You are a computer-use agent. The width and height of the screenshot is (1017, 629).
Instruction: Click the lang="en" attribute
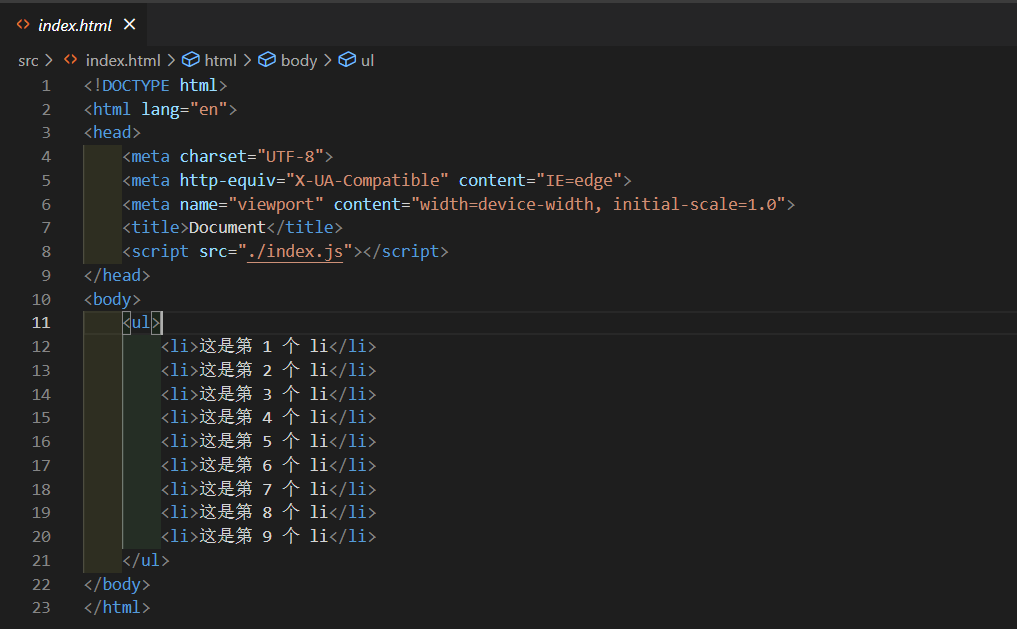tap(185, 110)
